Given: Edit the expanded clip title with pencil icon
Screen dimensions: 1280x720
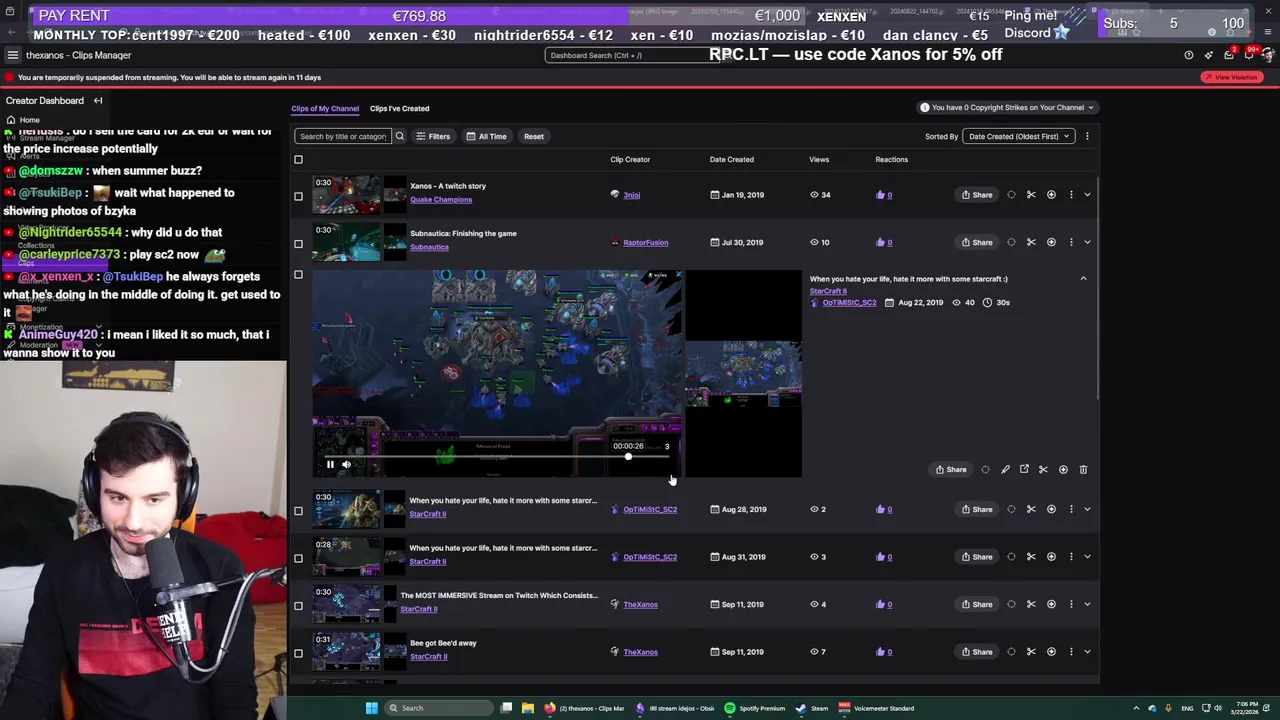Looking at the screenshot, I should pos(1005,469).
